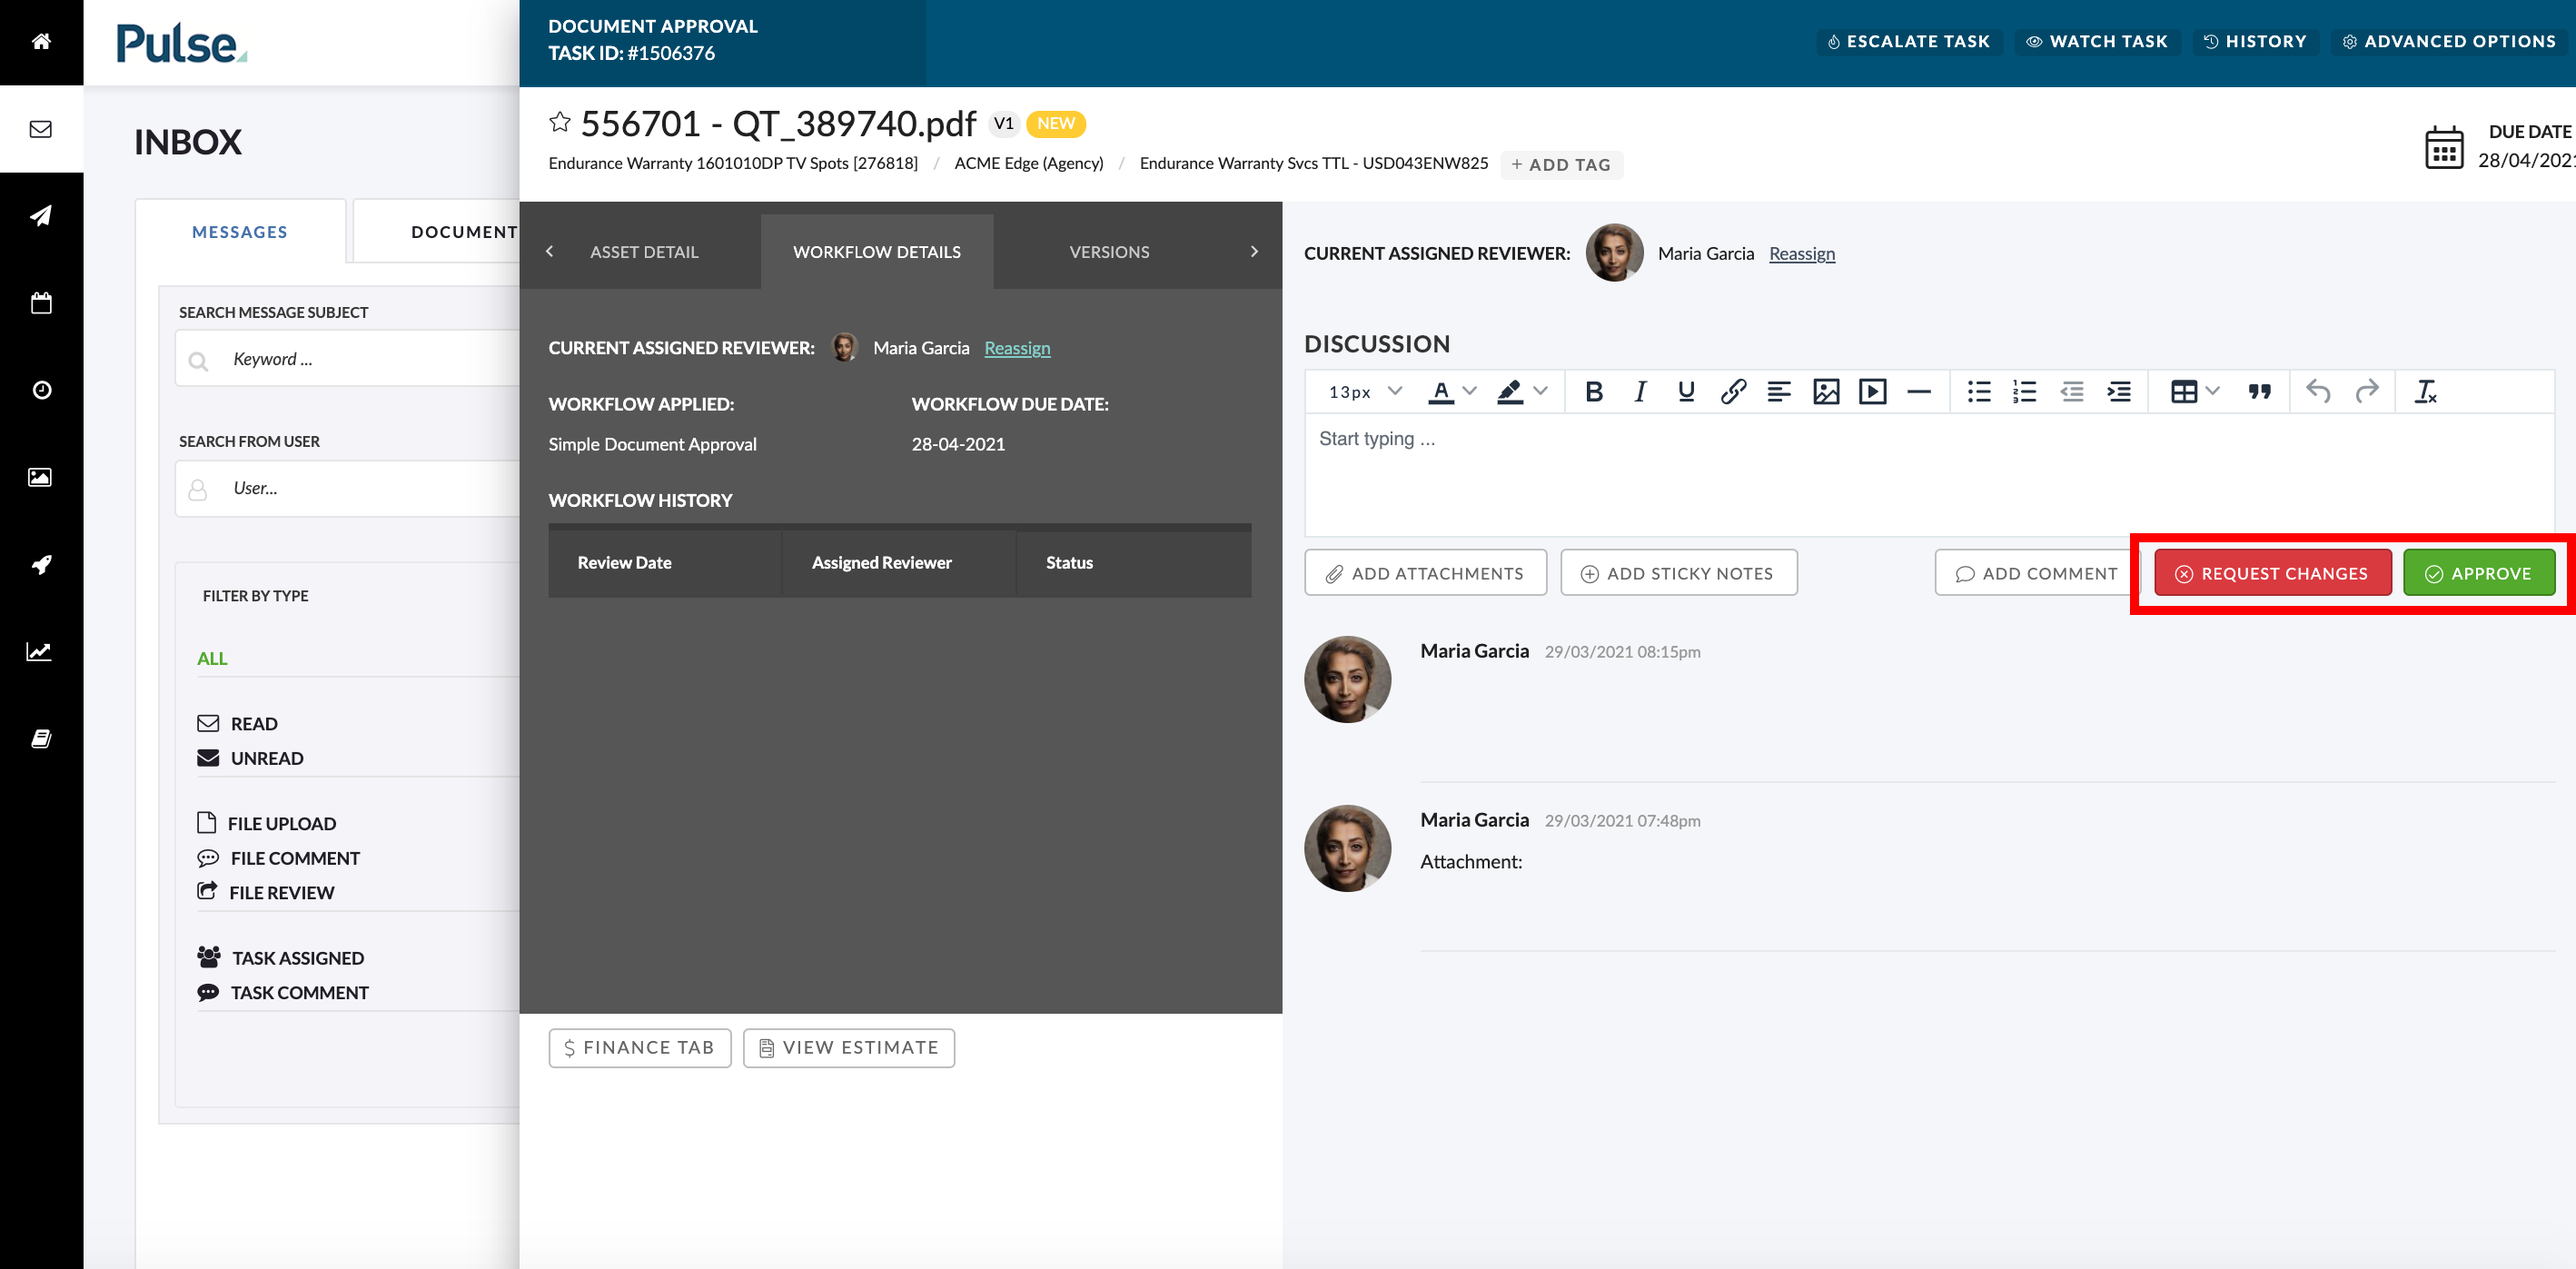
Task: Open Advanced Options
Action: pos(2449,41)
